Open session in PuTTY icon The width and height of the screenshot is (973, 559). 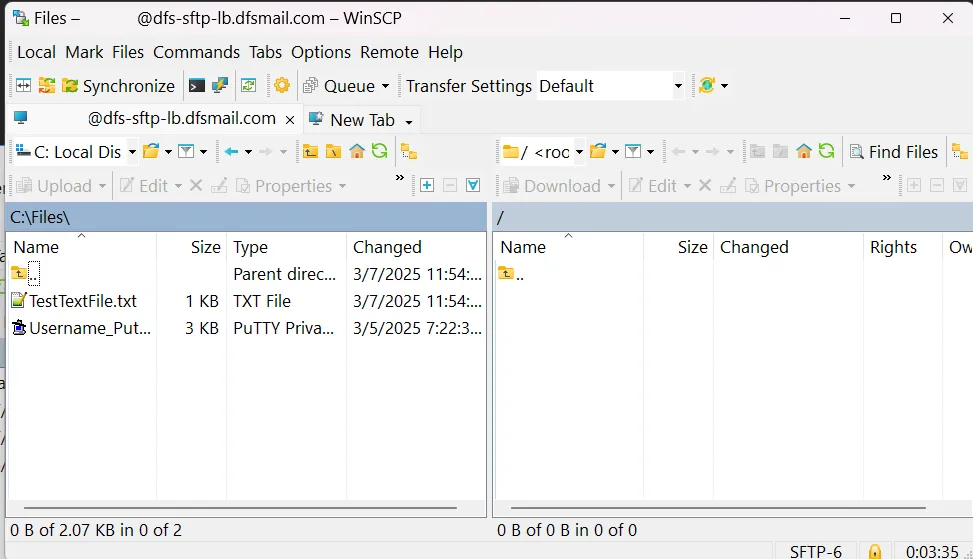tap(220, 86)
